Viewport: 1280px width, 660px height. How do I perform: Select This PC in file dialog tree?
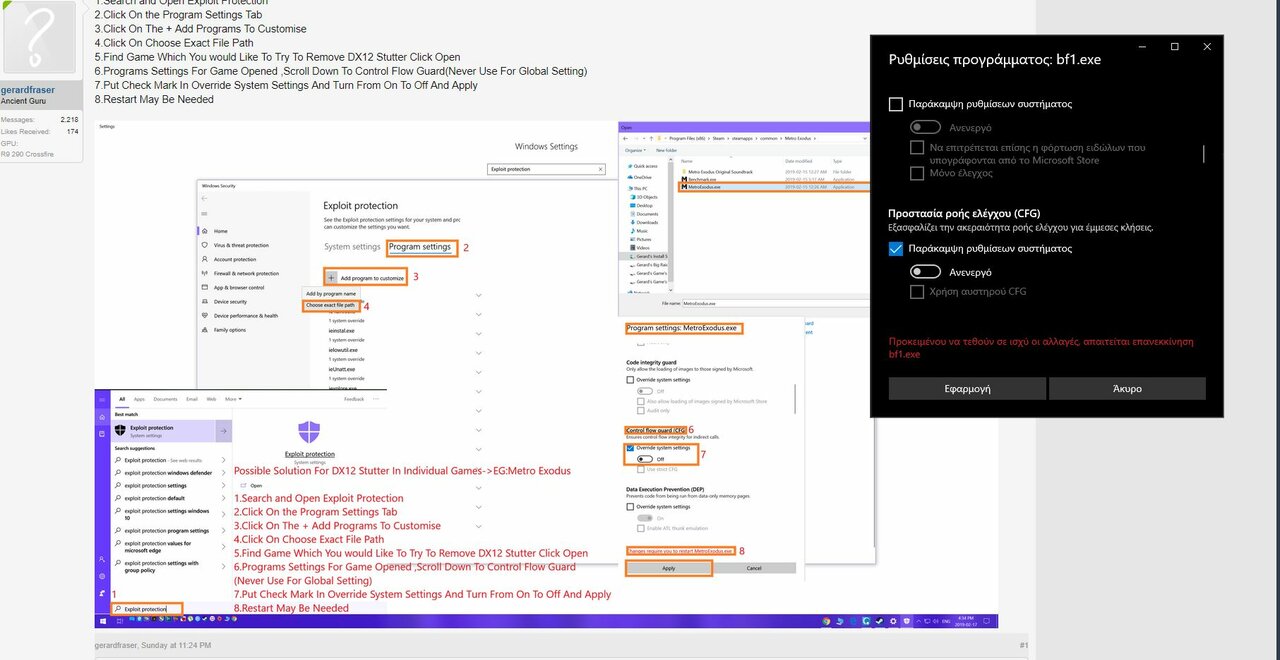click(639, 188)
